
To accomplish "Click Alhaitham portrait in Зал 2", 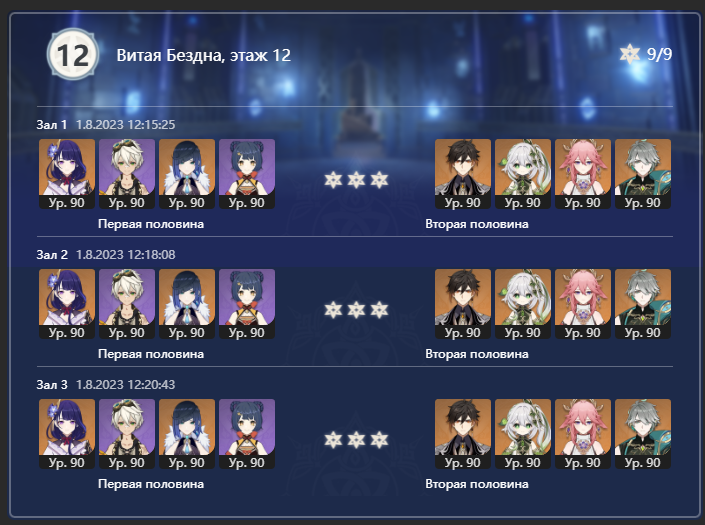I will click(x=643, y=304).
